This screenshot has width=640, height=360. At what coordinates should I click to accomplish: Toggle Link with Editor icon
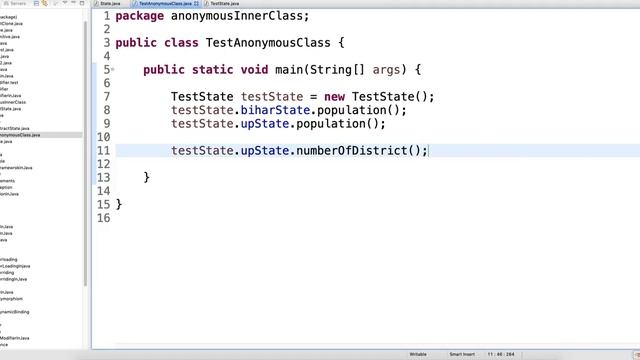[x=45, y=3]
